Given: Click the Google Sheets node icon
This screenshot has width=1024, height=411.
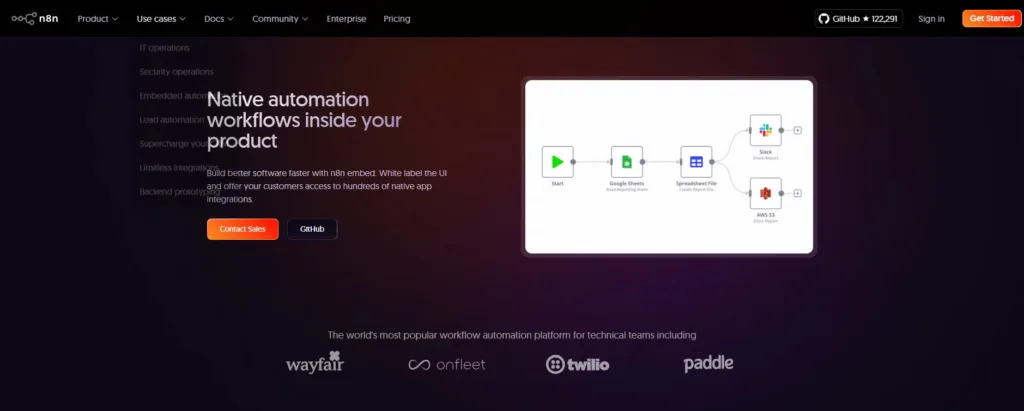Looking at the screenshot, I should pyautogui.click(x=627, y=161).
